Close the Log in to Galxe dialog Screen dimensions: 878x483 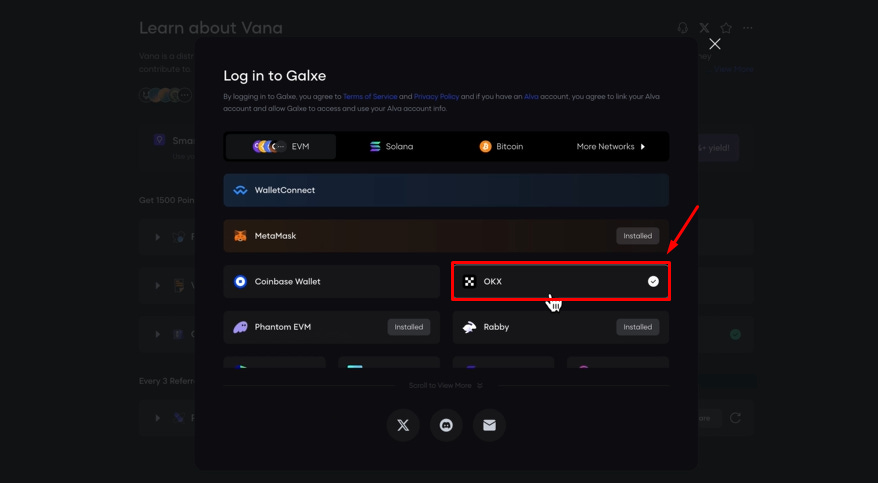coord(714,44)
